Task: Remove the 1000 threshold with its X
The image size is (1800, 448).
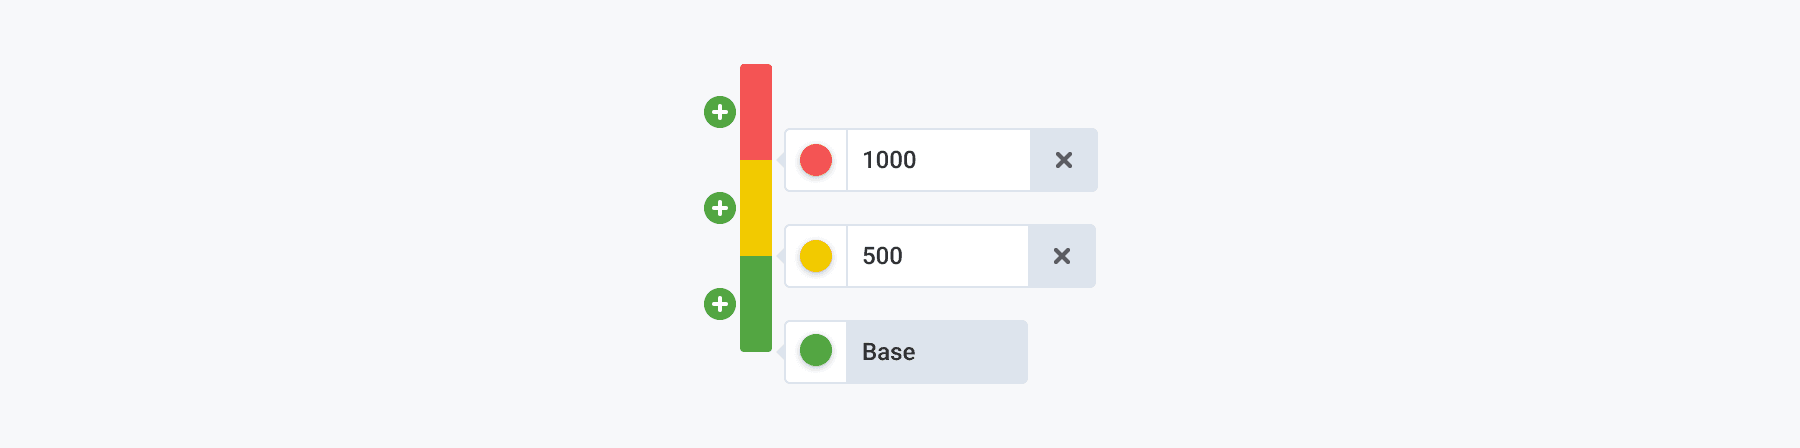Action: 1064,160
